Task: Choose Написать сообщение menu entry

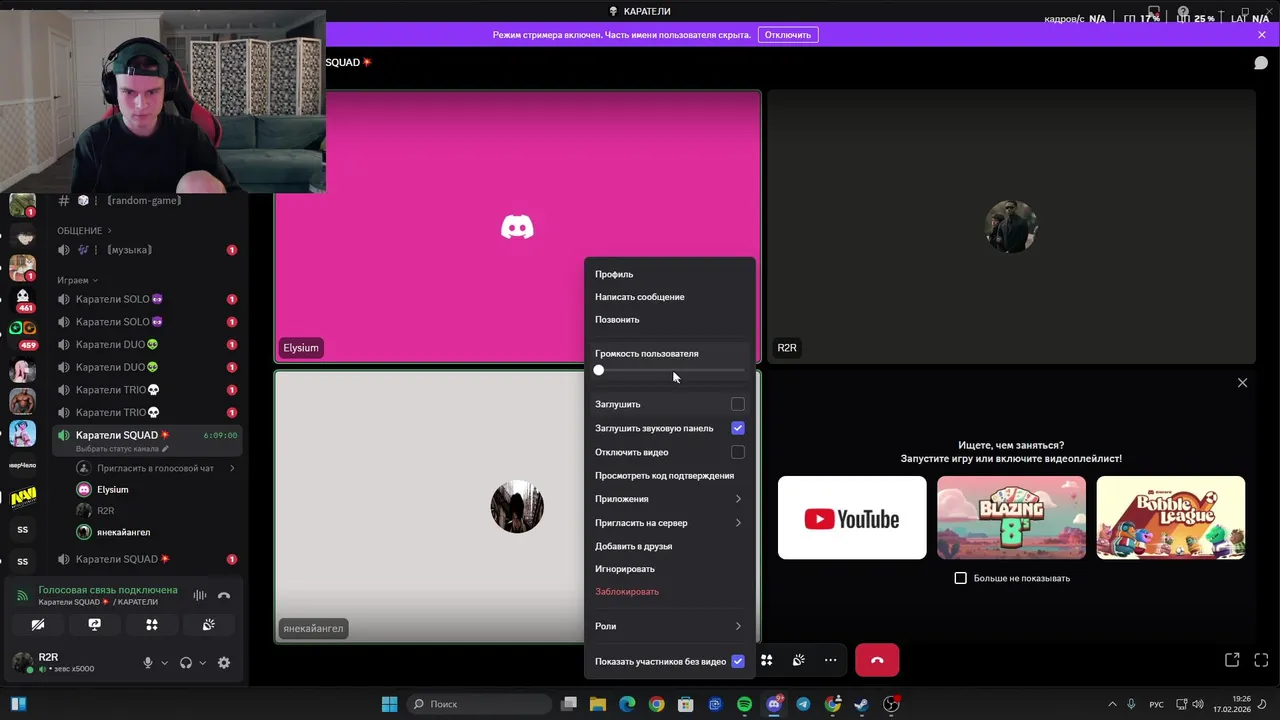Action: point(669,297)
